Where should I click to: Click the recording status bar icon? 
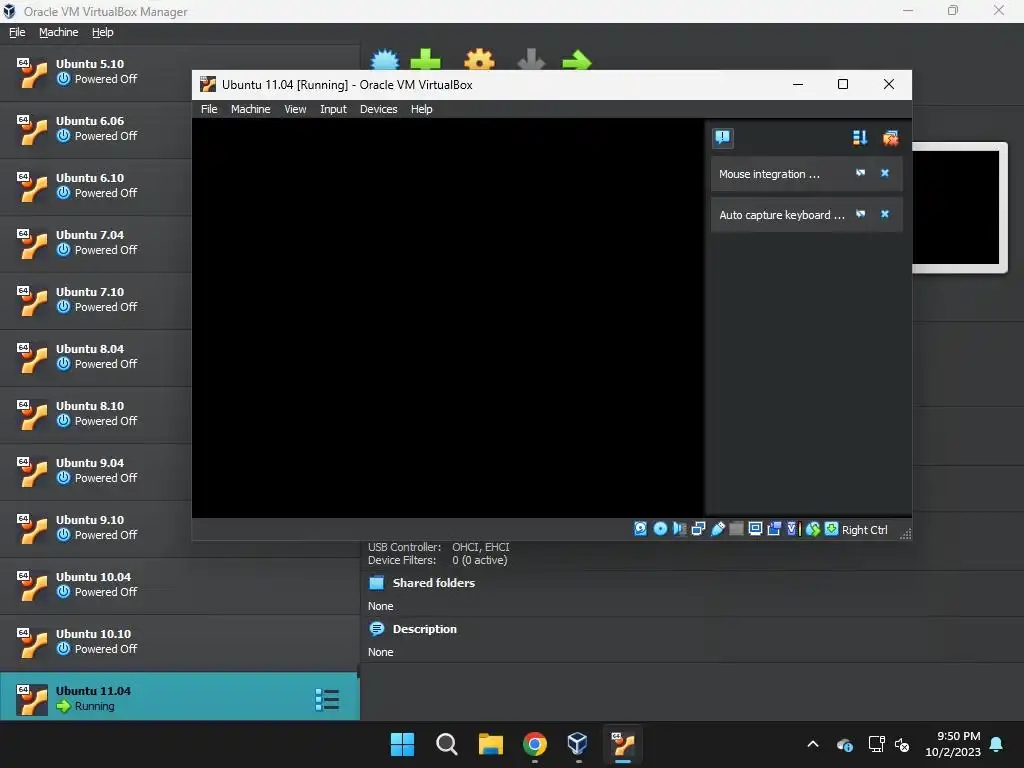click(x=774, y=529)
